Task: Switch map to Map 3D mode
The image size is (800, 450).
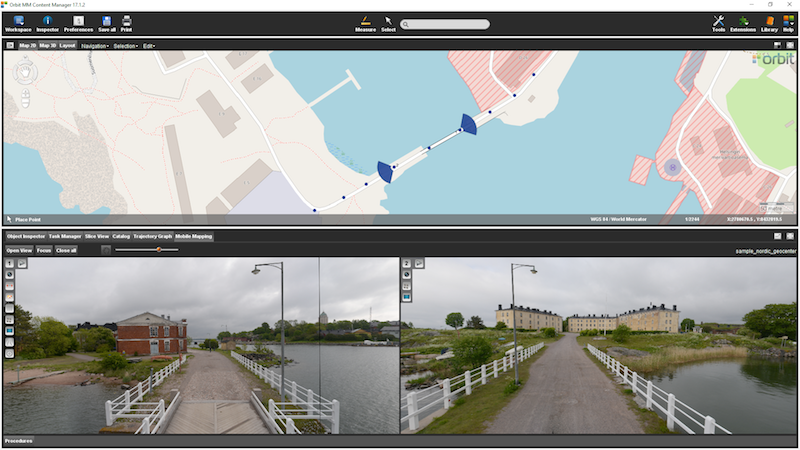Action: coord(47,45)
